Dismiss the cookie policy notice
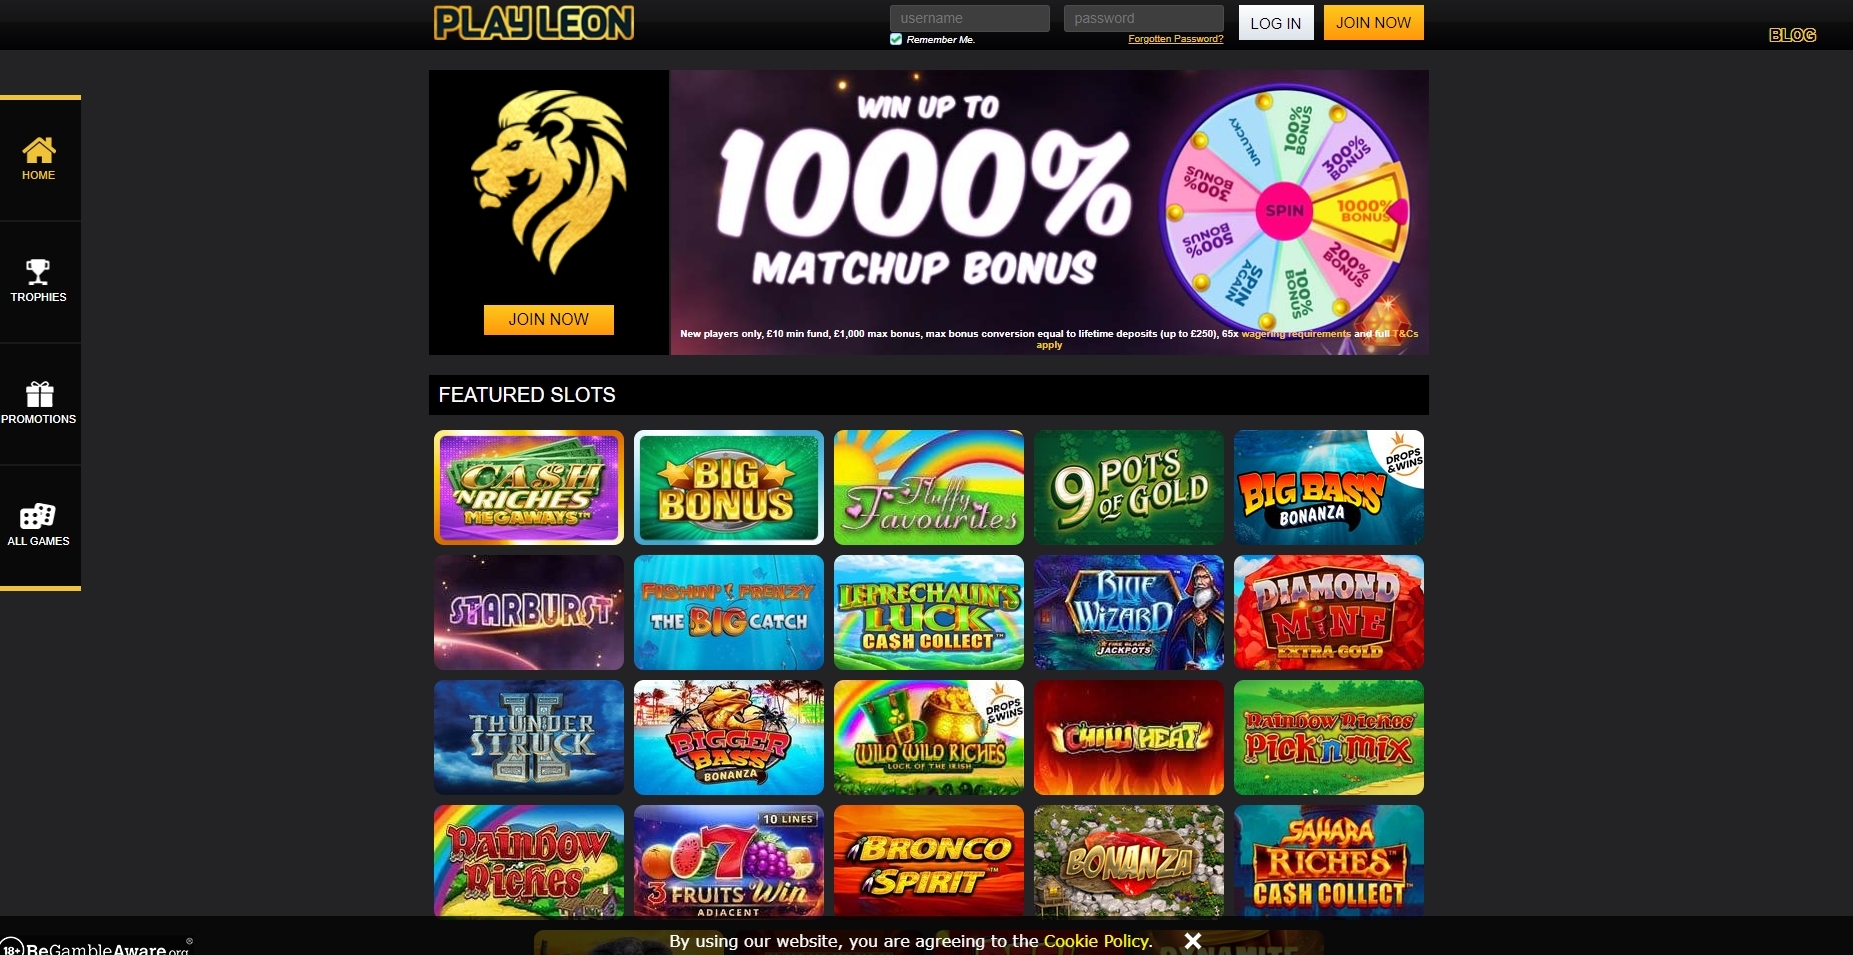This screenshot has width=1853, height=955. pyautogui.click(x=1192, y=941)
